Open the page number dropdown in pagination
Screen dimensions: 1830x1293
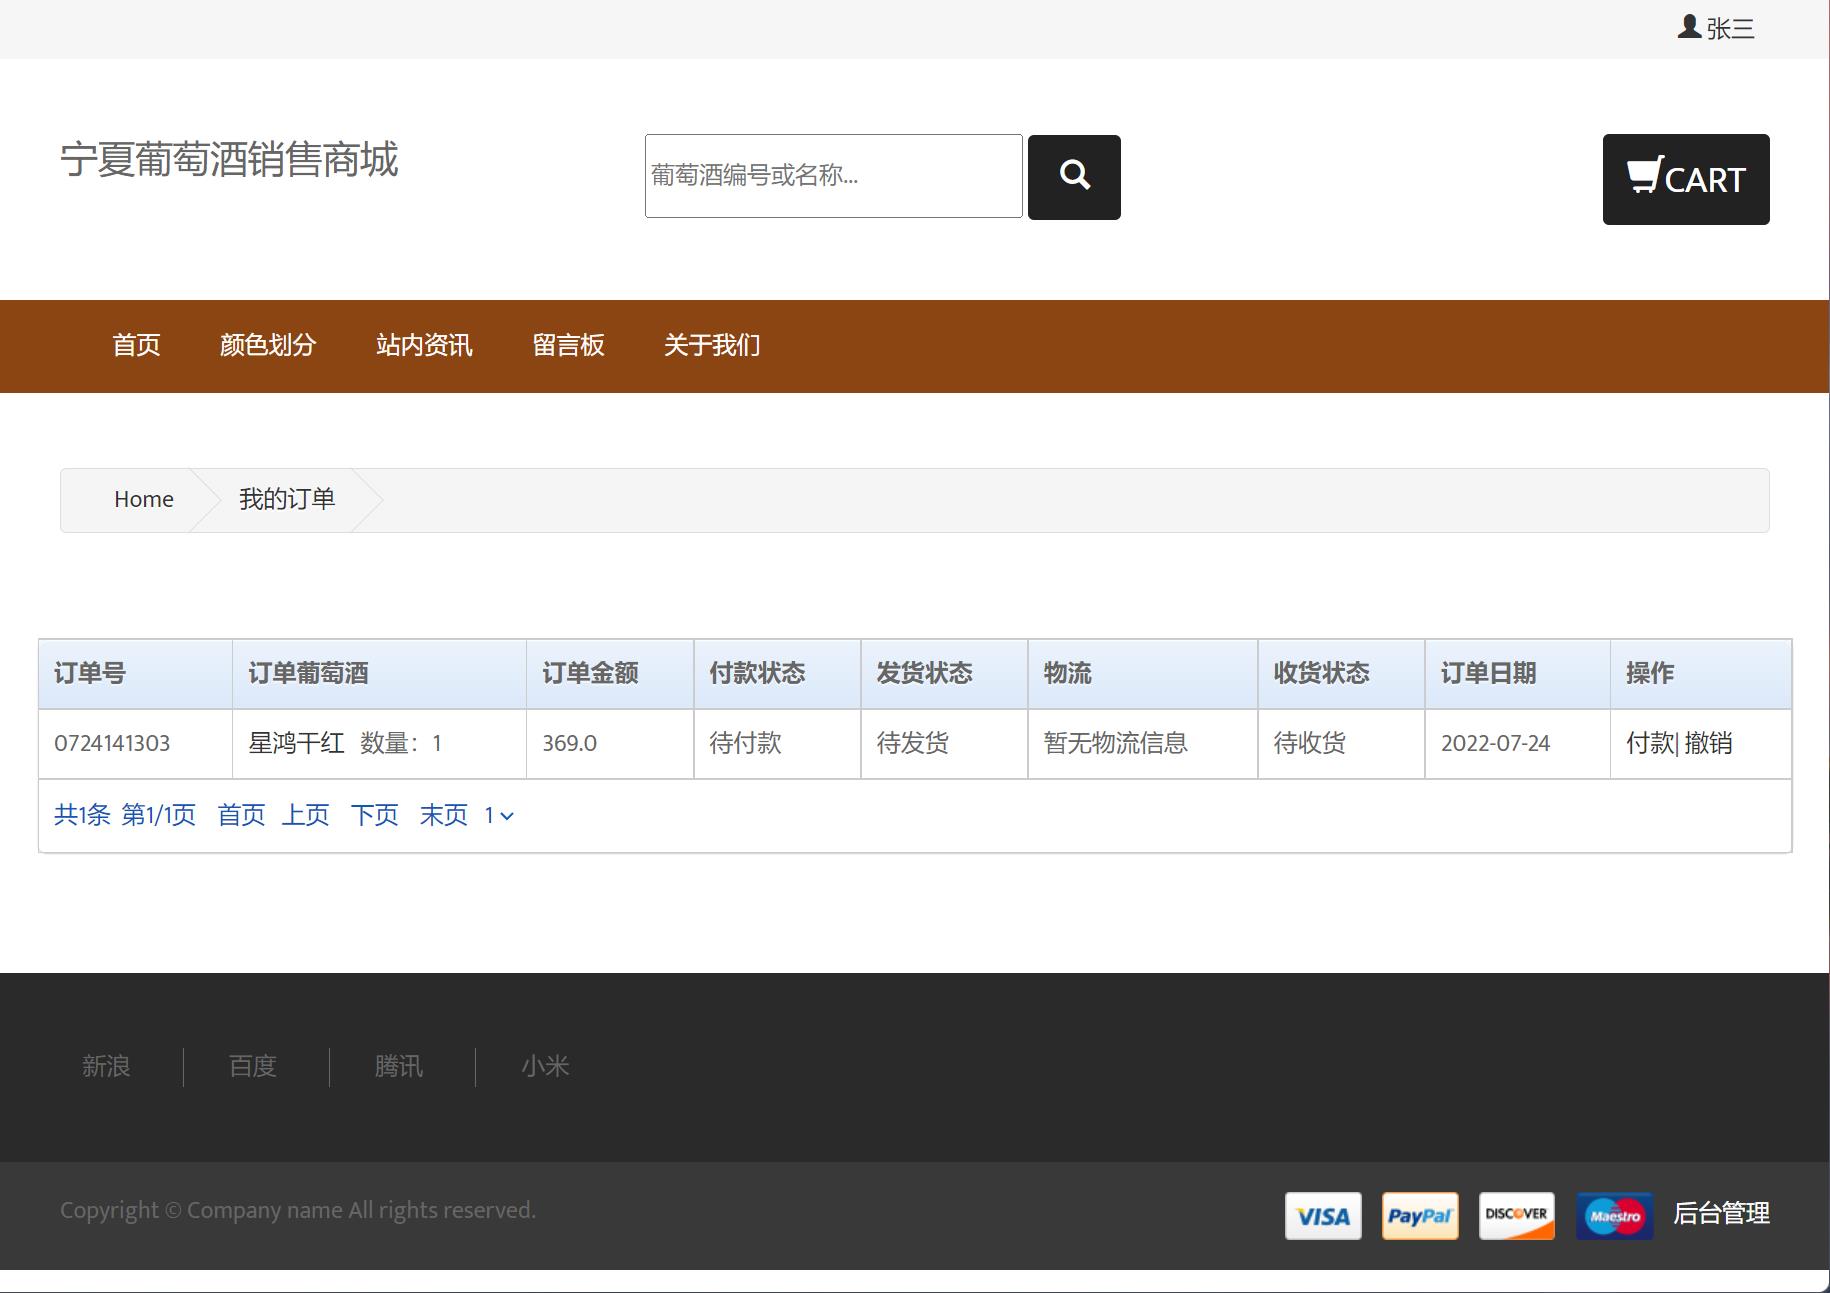(x=497, y=816)
